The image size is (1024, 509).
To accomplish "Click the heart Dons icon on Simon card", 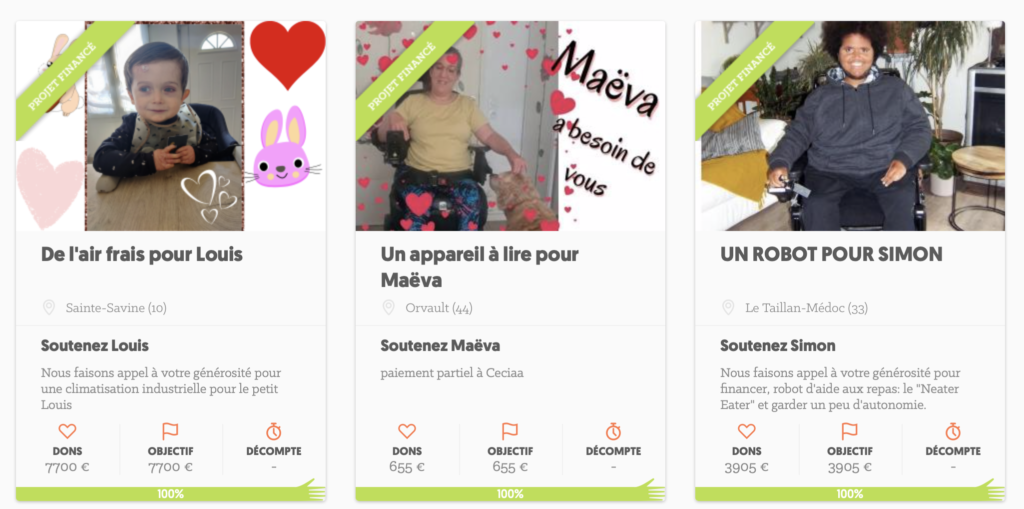I will pyautogui.click(x=746, y=431).
